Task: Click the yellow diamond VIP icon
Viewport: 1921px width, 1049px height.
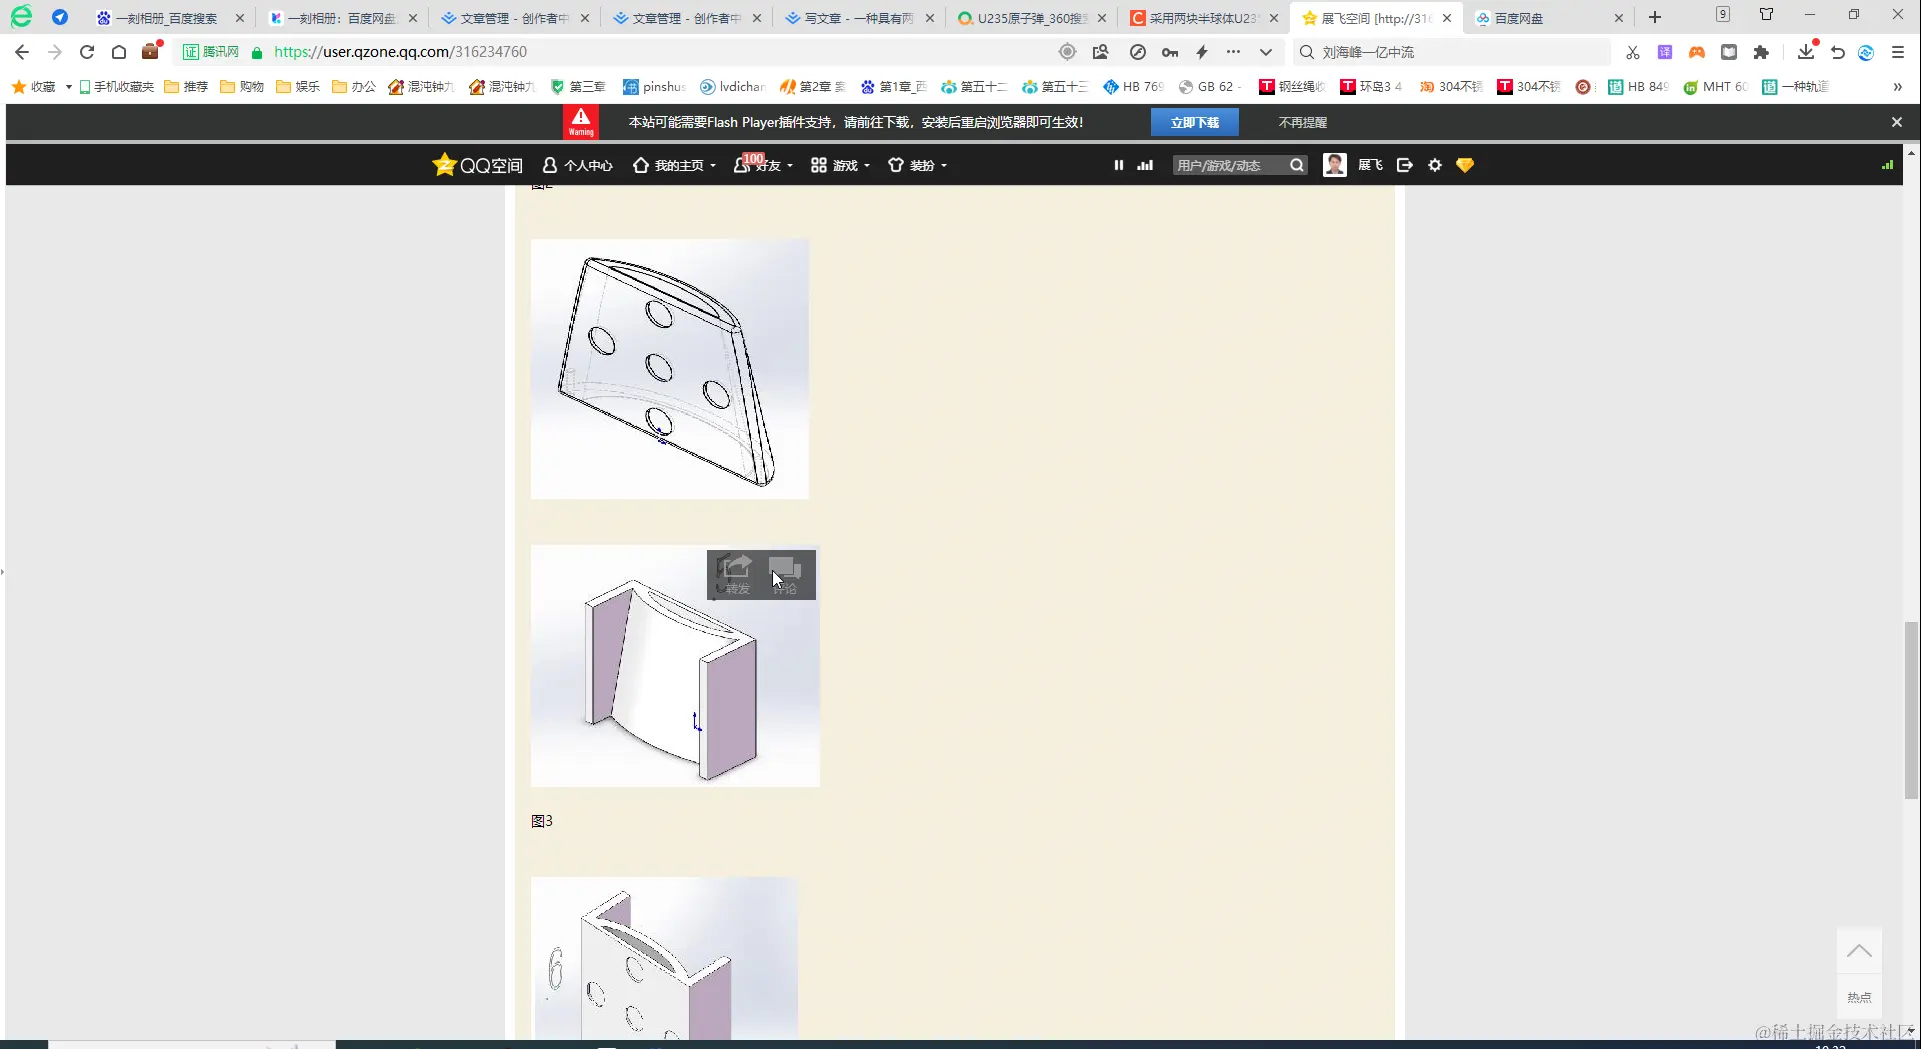Action: coord(1466,165)
